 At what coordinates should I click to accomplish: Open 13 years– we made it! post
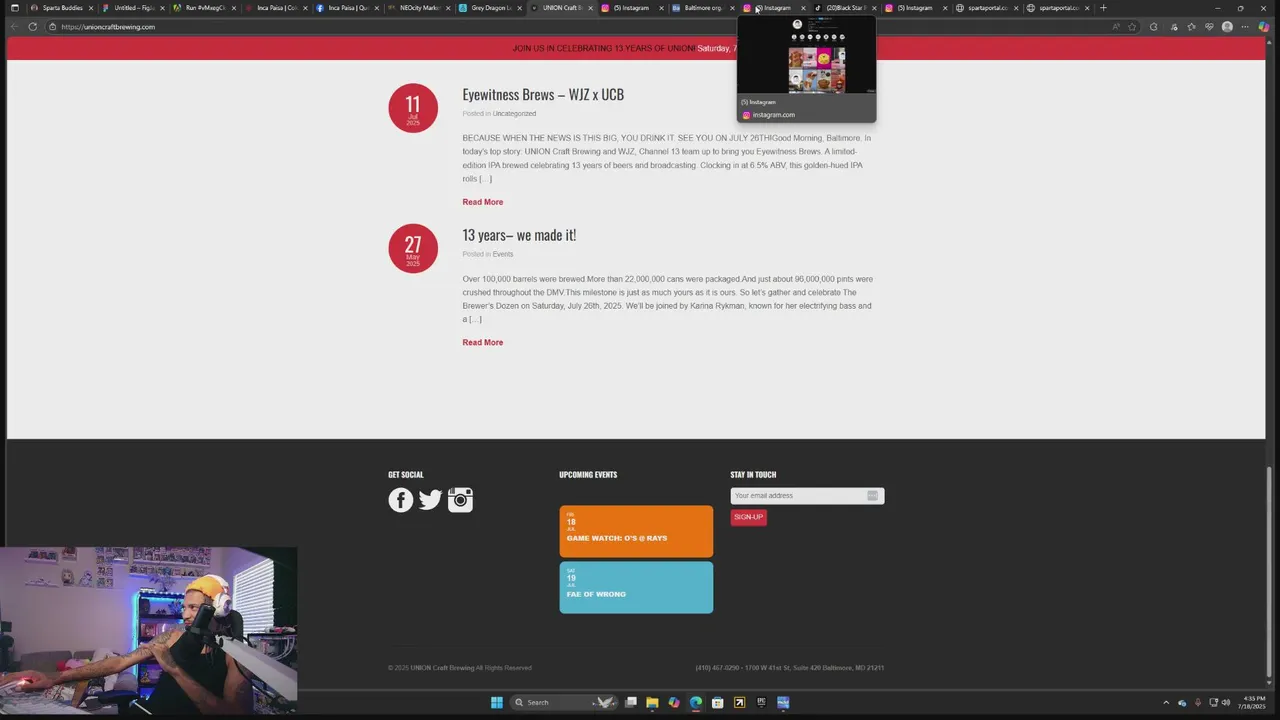click(519, 235)
